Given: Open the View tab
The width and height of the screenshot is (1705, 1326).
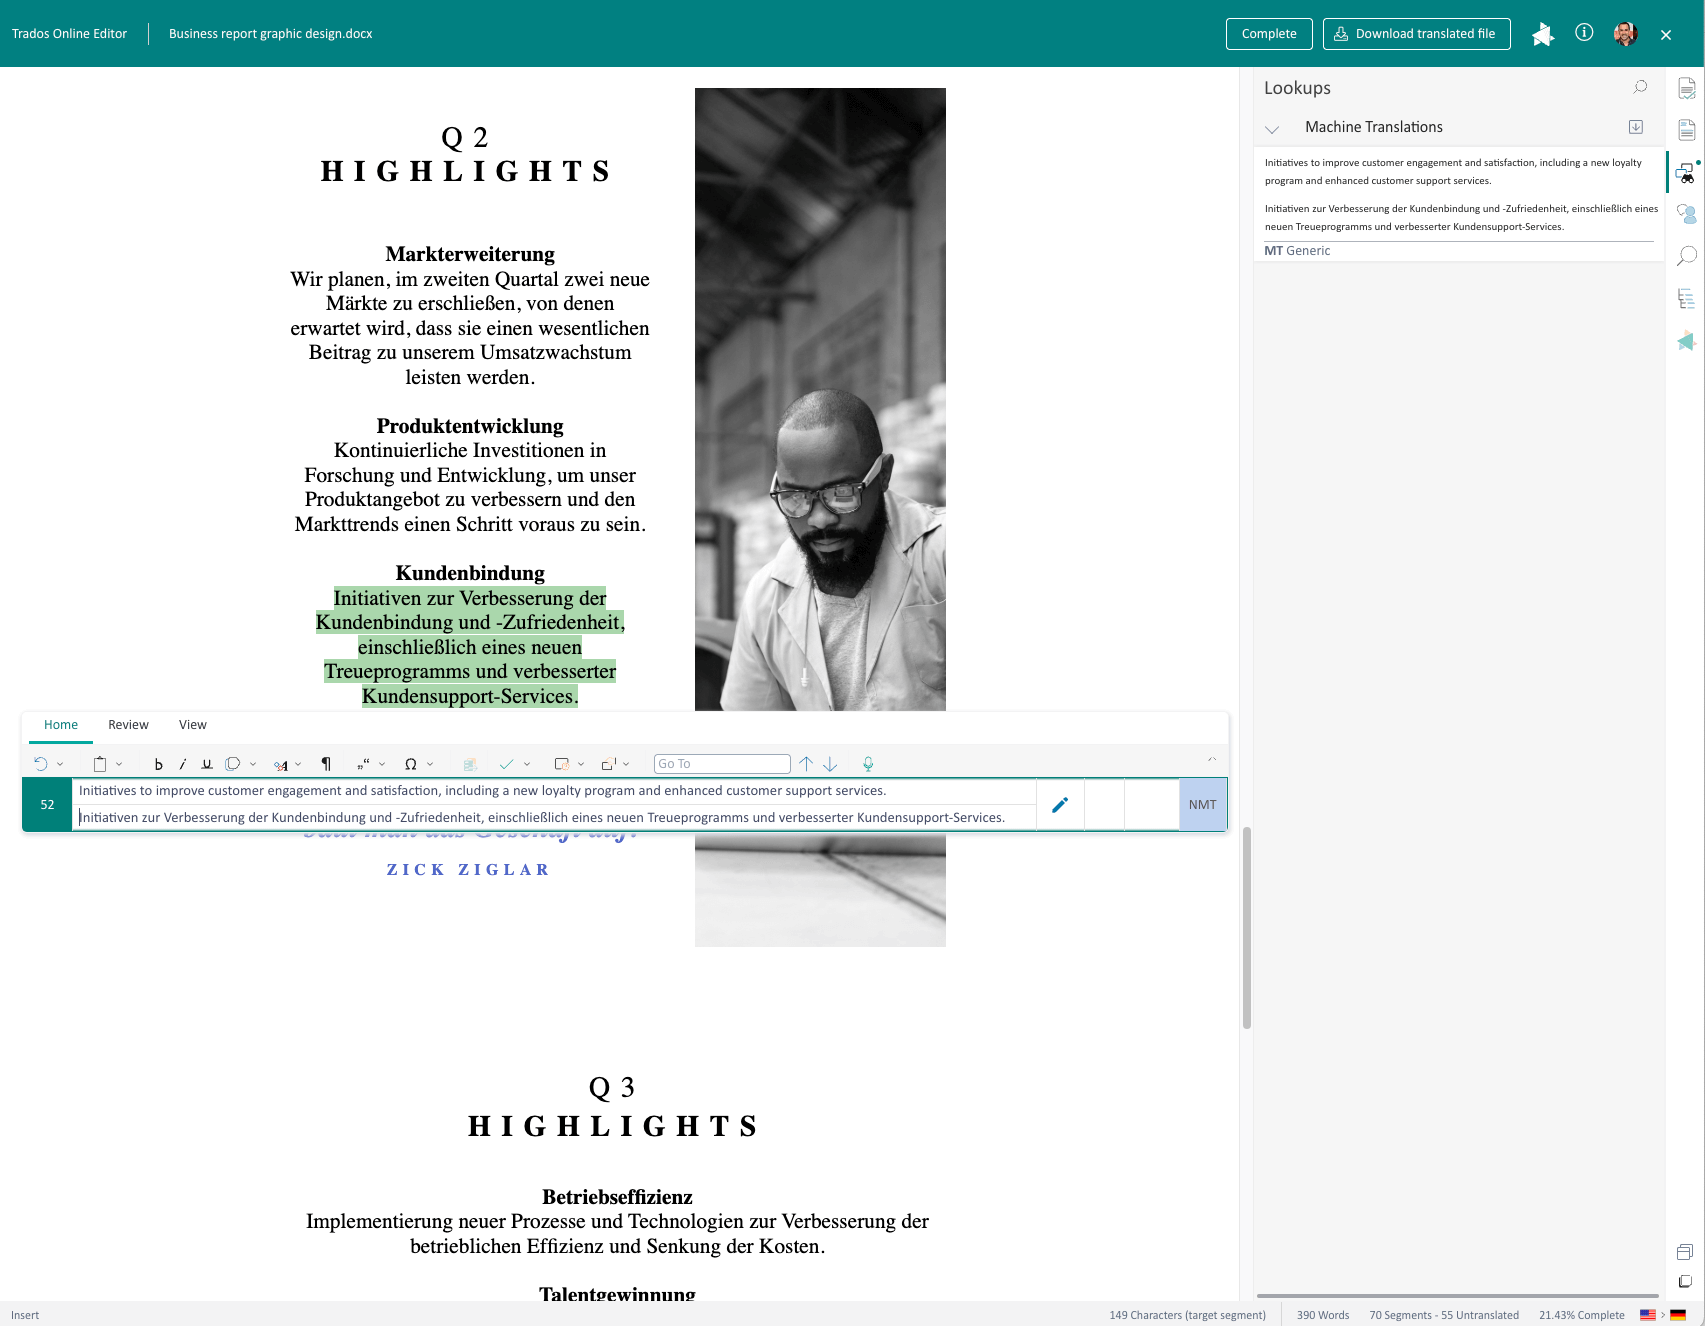Looking at the screenshot, I should 193,725.
